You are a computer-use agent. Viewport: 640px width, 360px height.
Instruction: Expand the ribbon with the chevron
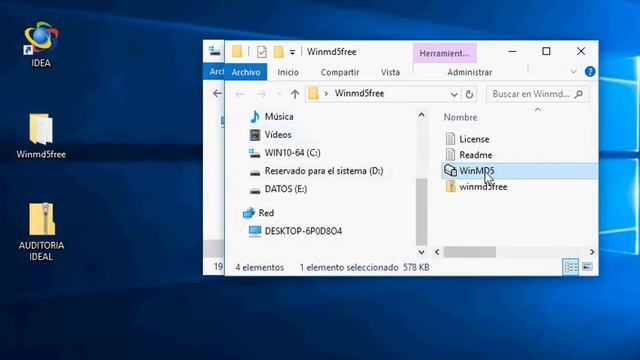click(573, 72)
